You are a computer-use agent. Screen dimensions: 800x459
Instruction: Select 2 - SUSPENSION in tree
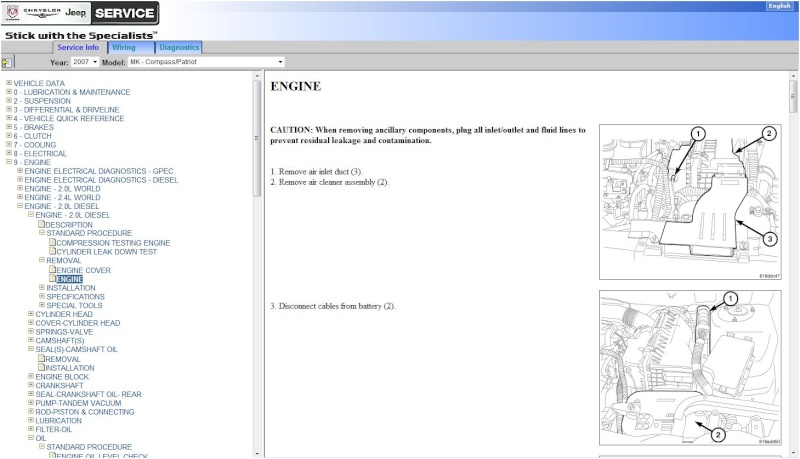42,101
